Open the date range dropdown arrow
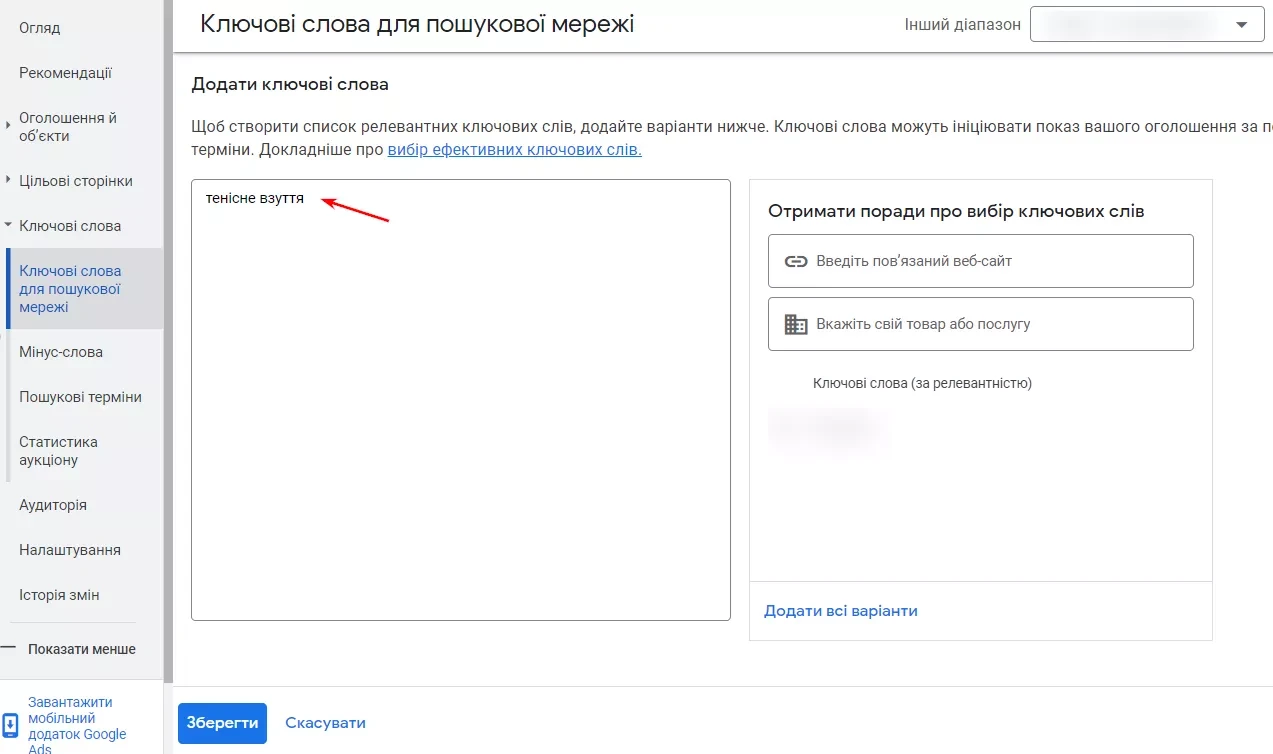The height and width of the screenshot is (754, 1273). click(x=1242, y=25)
